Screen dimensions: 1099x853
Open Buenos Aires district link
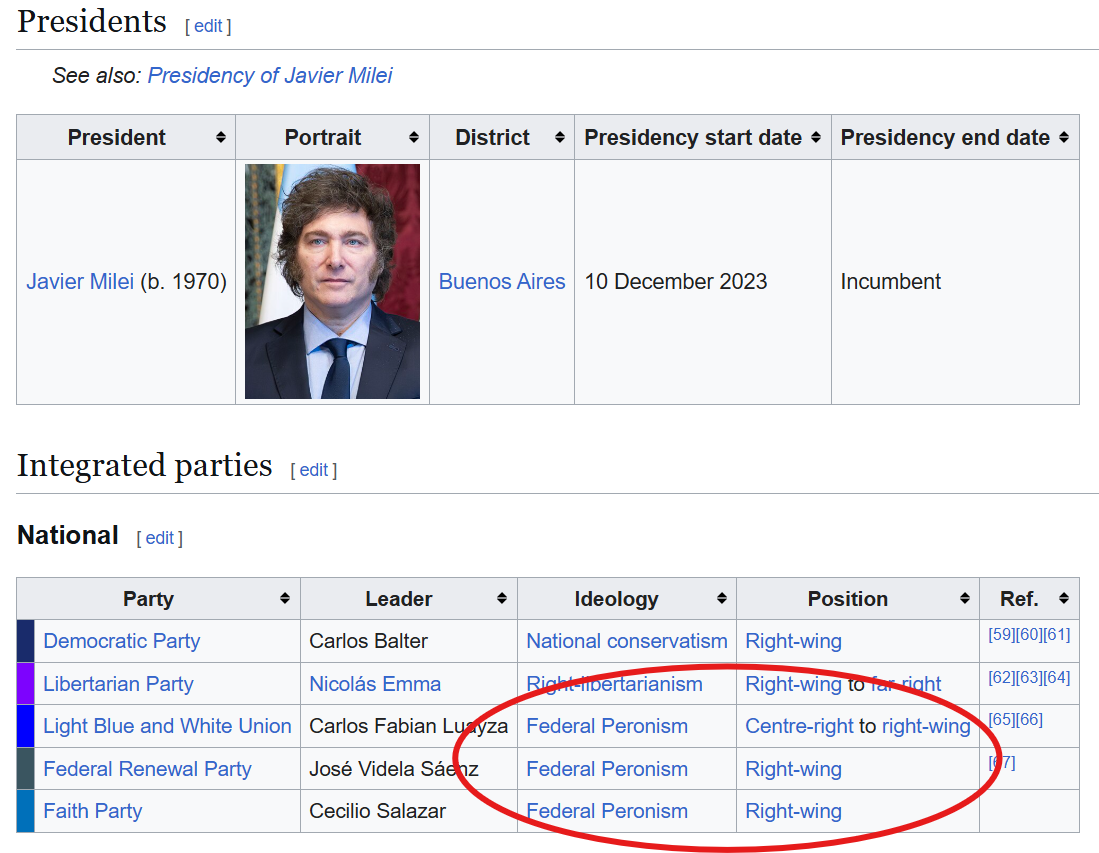502,281
